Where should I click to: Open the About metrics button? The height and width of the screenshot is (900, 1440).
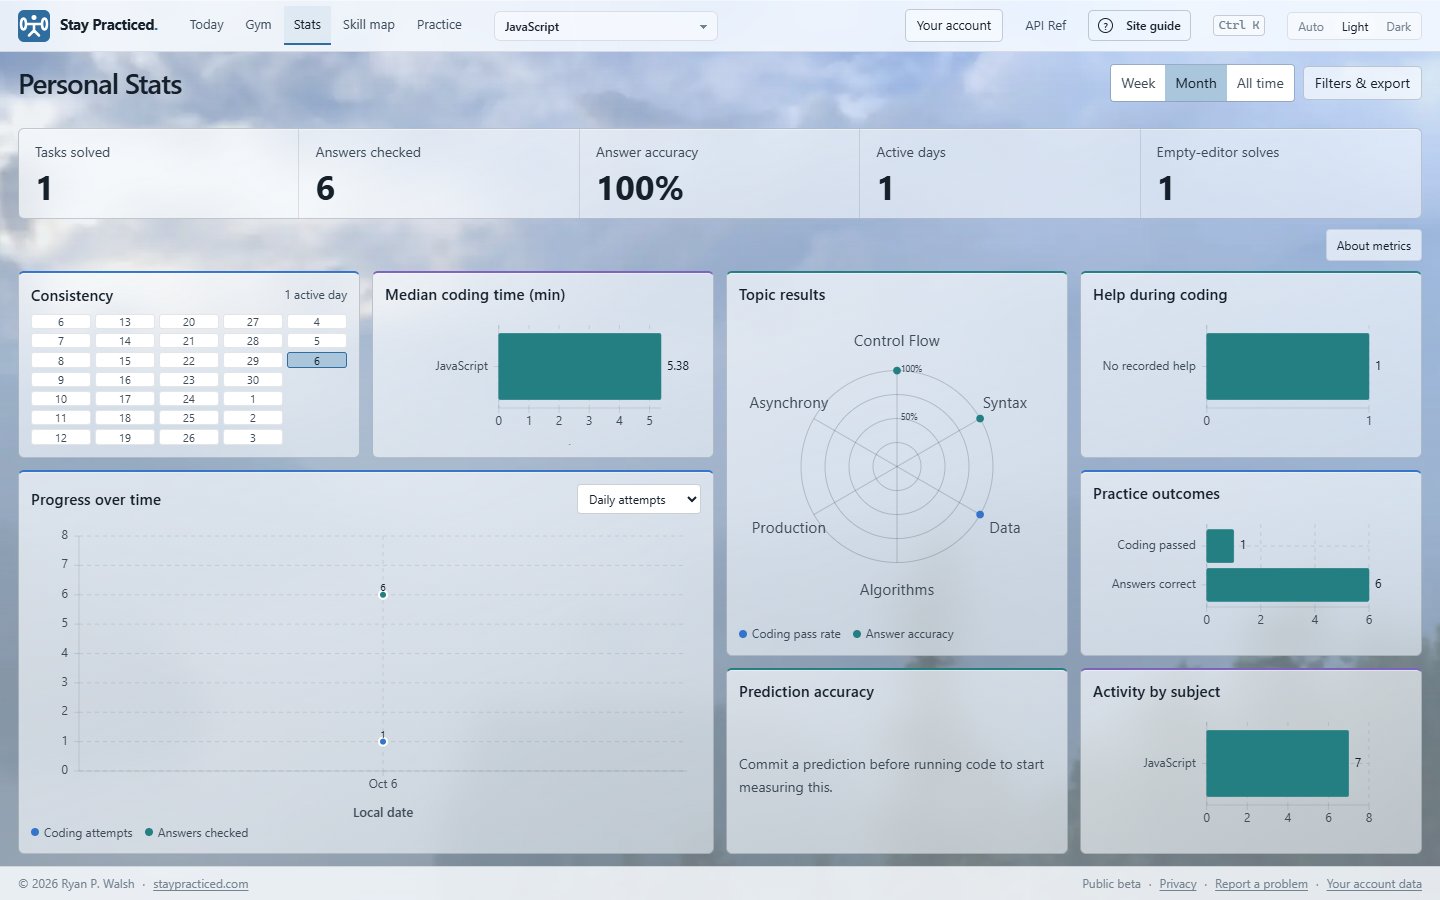(x=1374, y=246)
